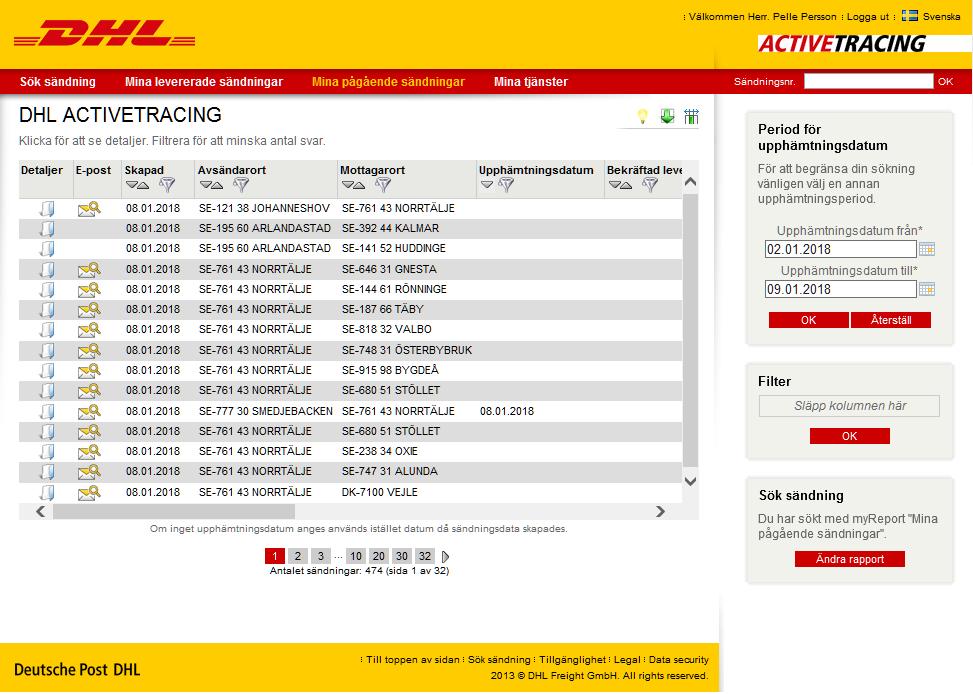Sort Mottagarort column descending
The width and height of the screenshot is (973, 694).
tap(348, 185)
